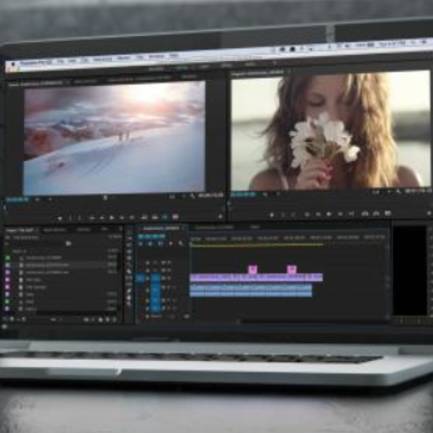Export a frame from the Source monitor
433x433 pixels.
click(175, 217)
